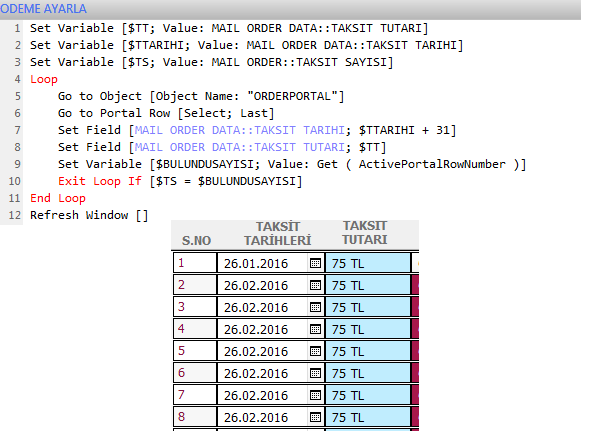590x448 pixels.
Task: Open calendar picker in row 5
Action: [x=315, y=351]
